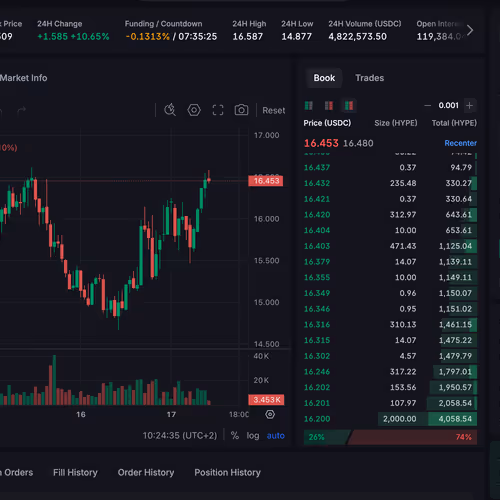Click the 16.480 mark price in book

pyautogui.click(x=358, y=143)
